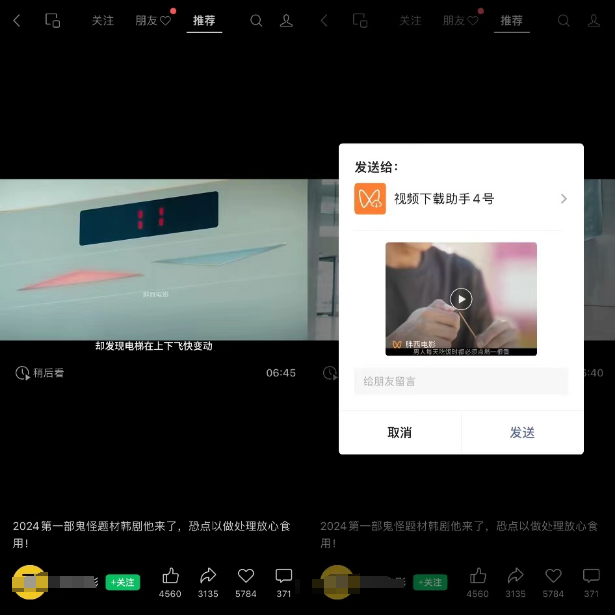615x615 pixels.
Task: Open the profile icon on left screen
Action: point(286,20)
